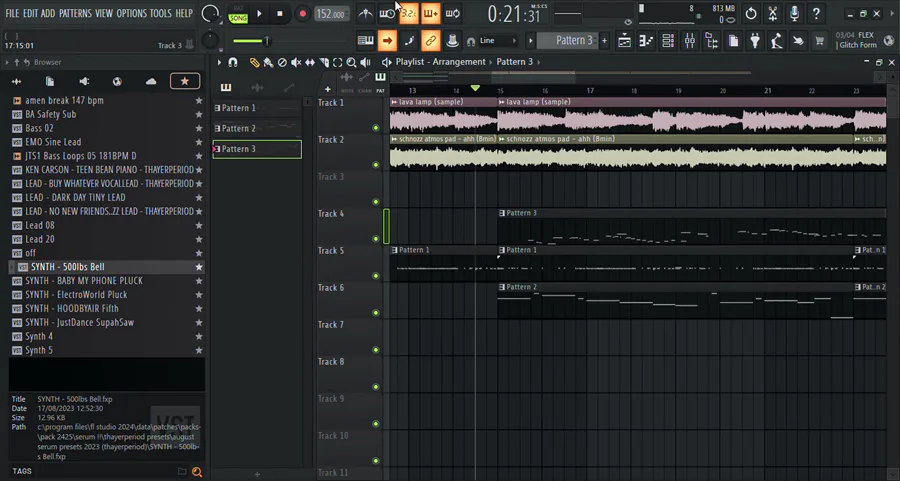Click the note/clip grouping stamp icon
The image size is (900, 481).
452,41
